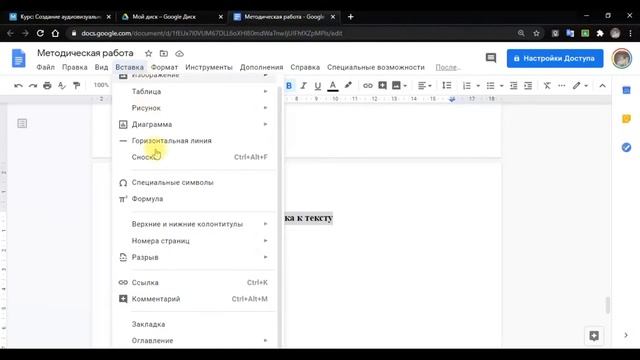This screenshot has height=360, width=640.
Task: Print the document
Action: click(47, 86)
